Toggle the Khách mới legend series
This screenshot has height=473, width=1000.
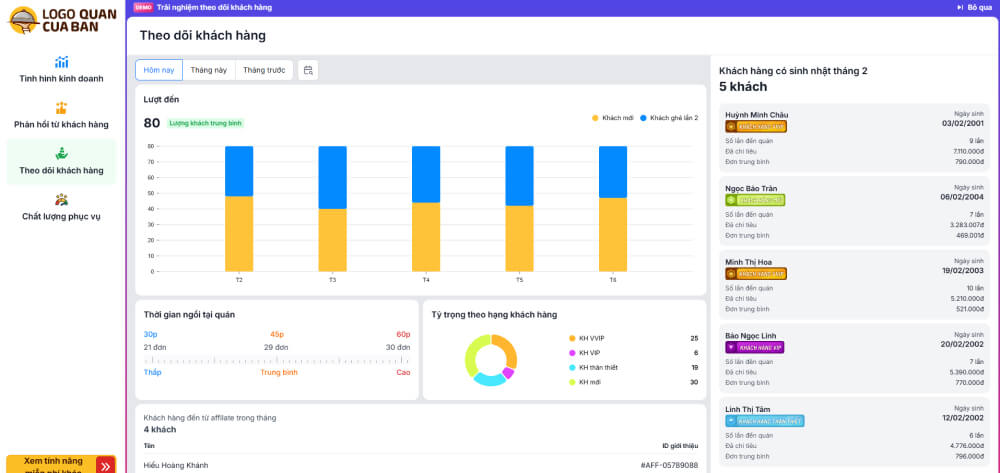point(610,118)
